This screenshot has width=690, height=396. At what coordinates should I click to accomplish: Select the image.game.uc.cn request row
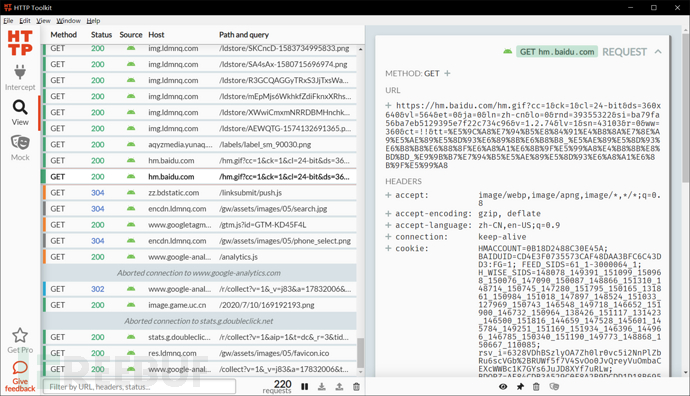click(200, 305)
